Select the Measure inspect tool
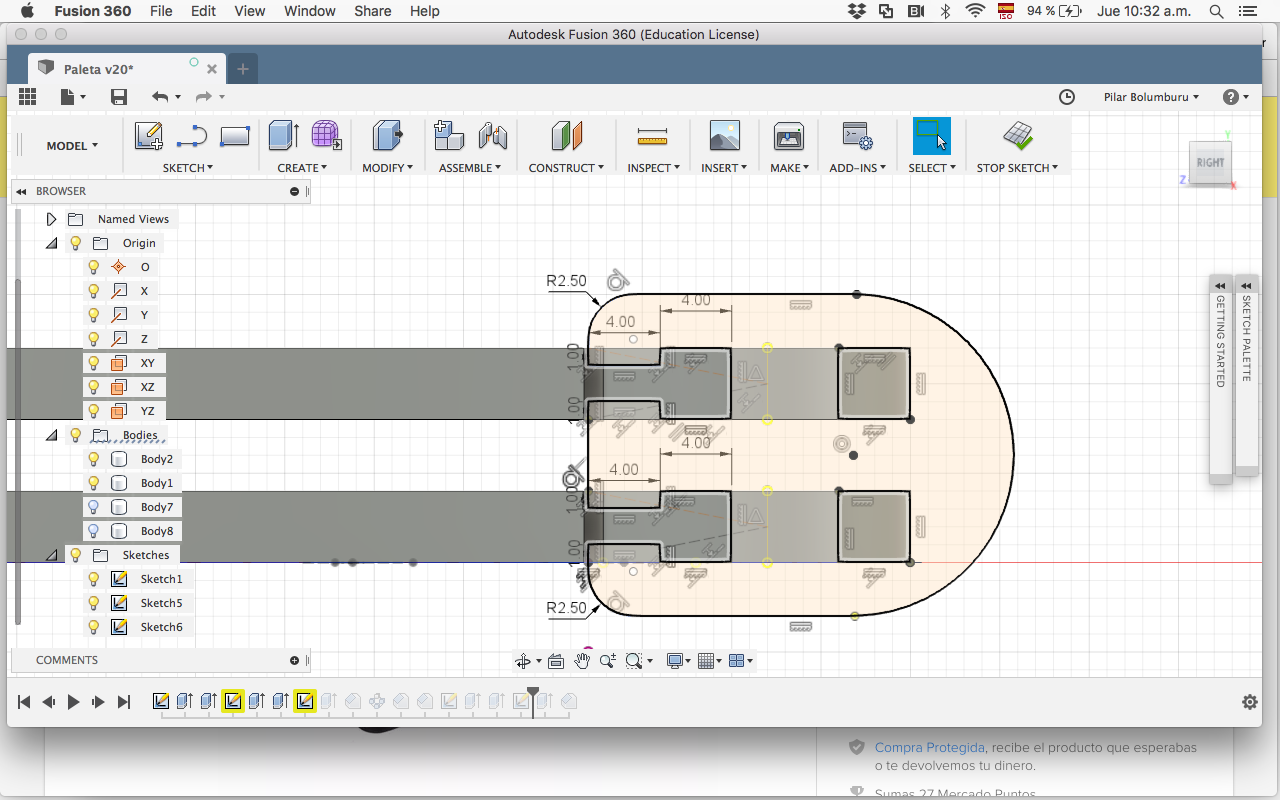The height and width of the screenshot is (800, 1280). click(x=652, y=137)
